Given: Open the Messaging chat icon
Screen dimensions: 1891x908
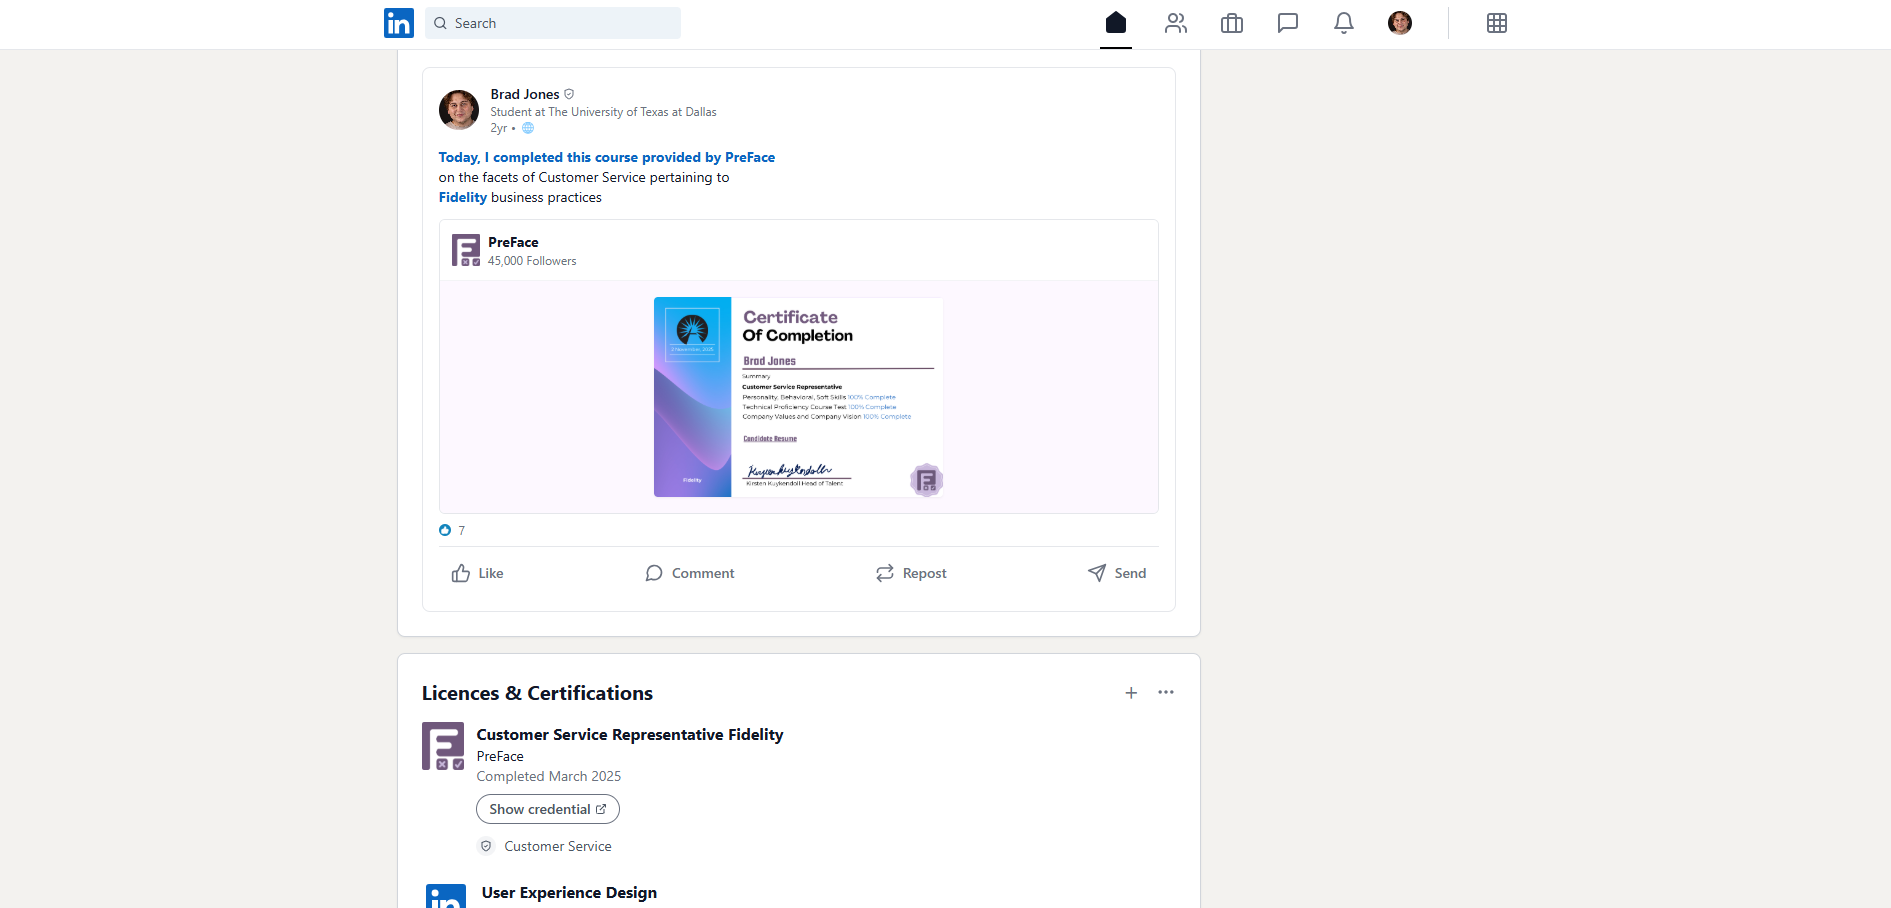Looking at the screenshot, I should (x=1288, y=23).
